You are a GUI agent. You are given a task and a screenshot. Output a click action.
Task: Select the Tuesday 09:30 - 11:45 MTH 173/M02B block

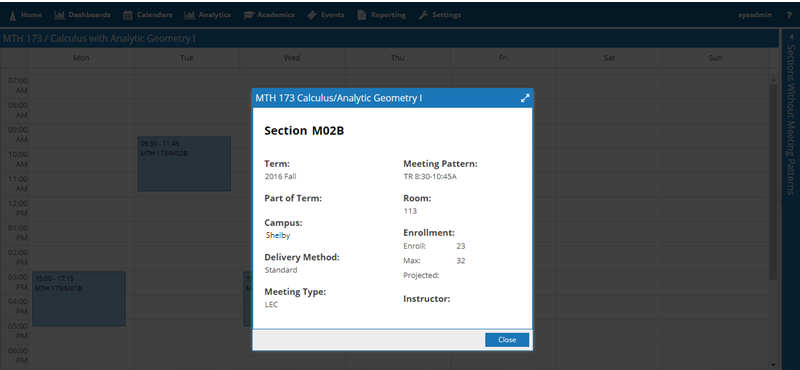click(x=184, y=164)
